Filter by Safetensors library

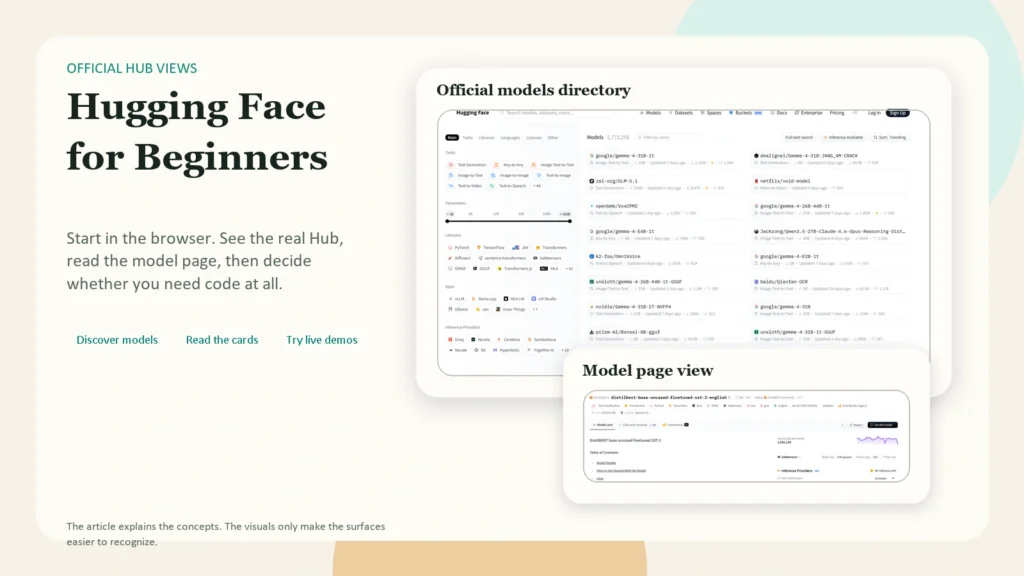coord(547,258)
